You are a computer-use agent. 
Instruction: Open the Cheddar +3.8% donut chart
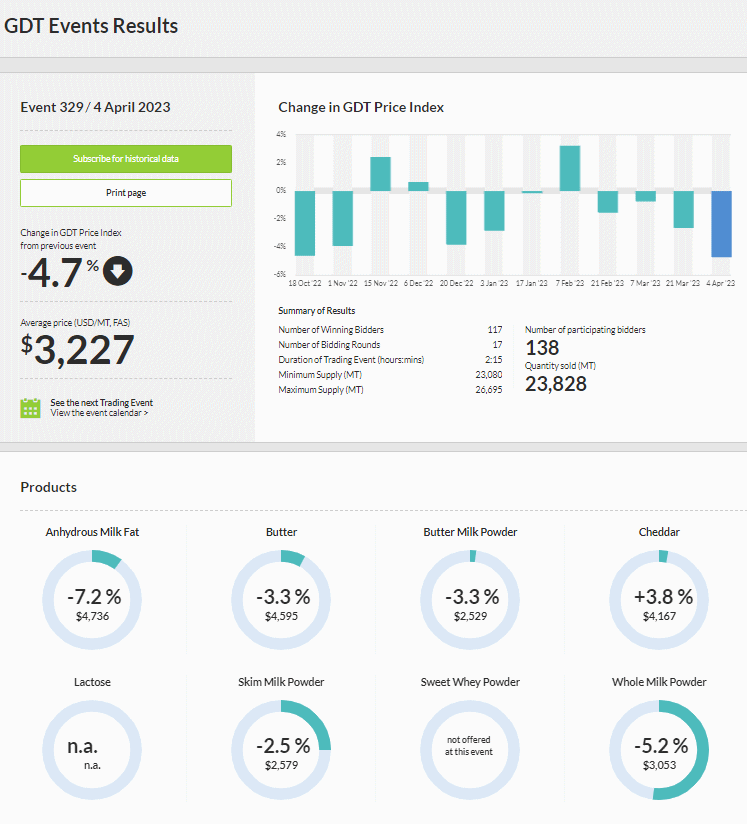coord(659,600)
